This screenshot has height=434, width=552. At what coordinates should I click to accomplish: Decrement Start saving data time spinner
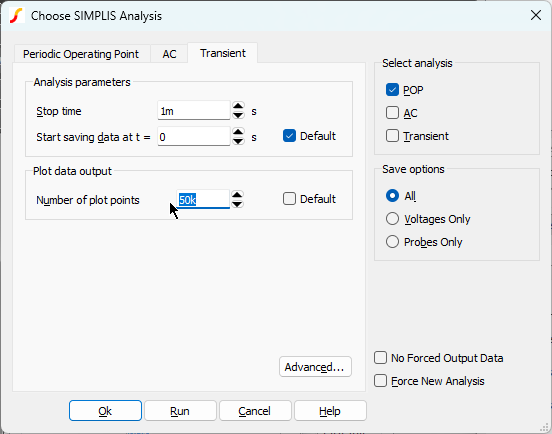click(x=238, y=141)
